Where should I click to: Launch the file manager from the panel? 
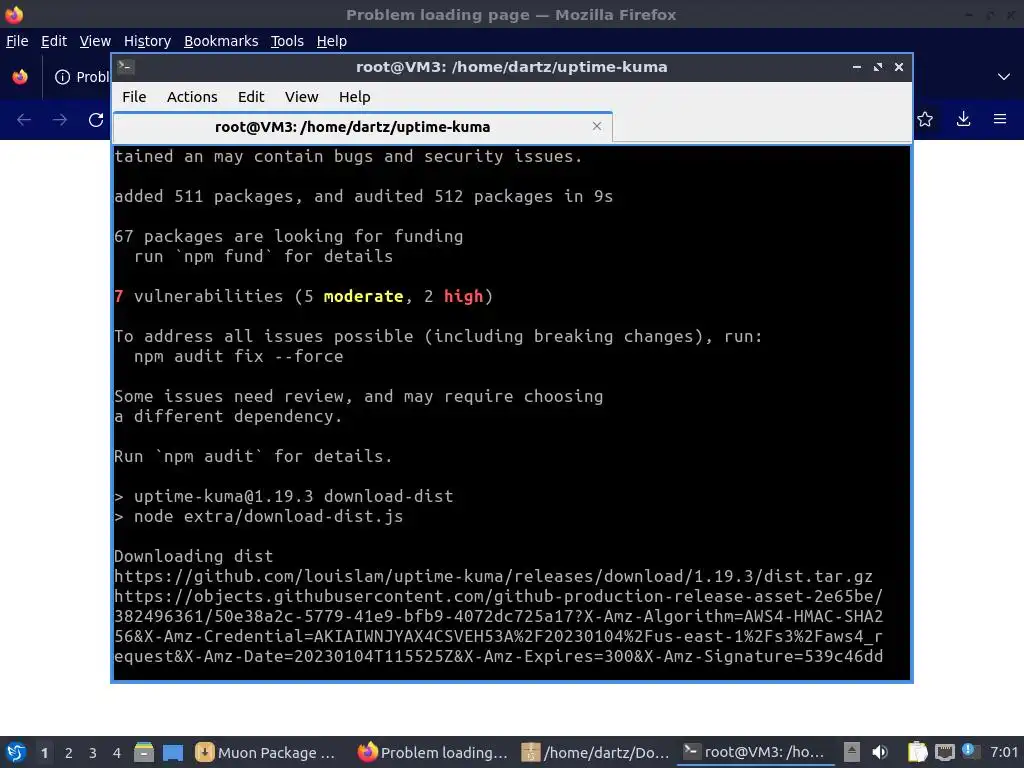tap(144, 752)
